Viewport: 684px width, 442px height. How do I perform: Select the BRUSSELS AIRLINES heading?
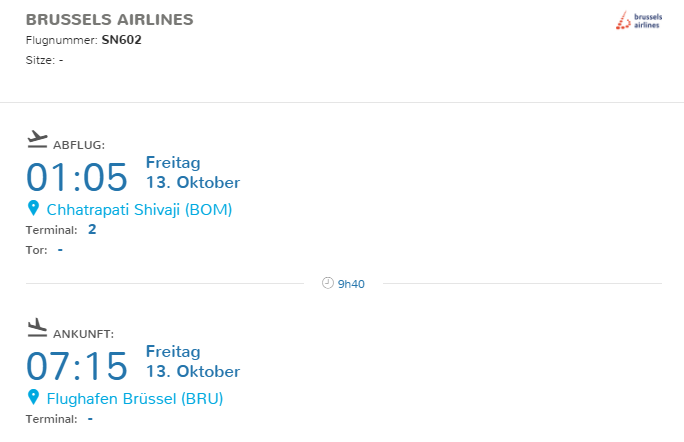pos(110,20)
